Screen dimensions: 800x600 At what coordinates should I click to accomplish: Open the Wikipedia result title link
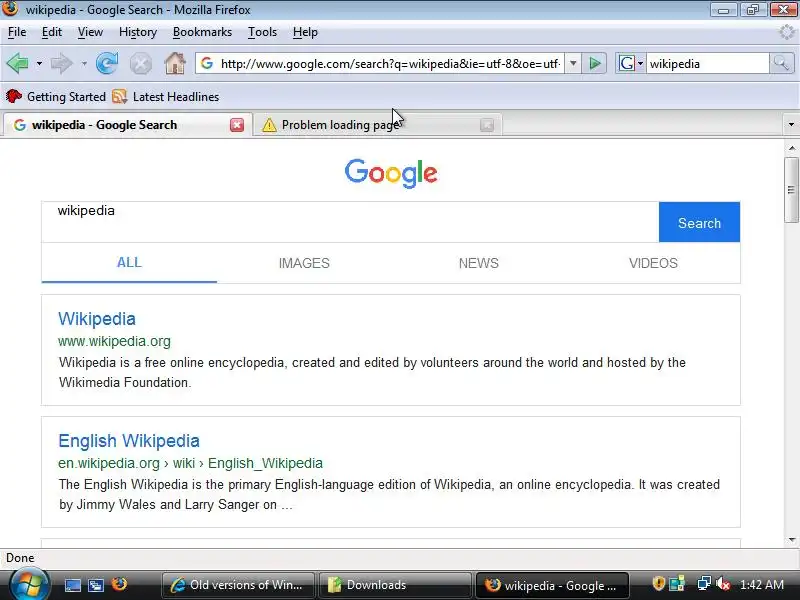click(97, 319)
